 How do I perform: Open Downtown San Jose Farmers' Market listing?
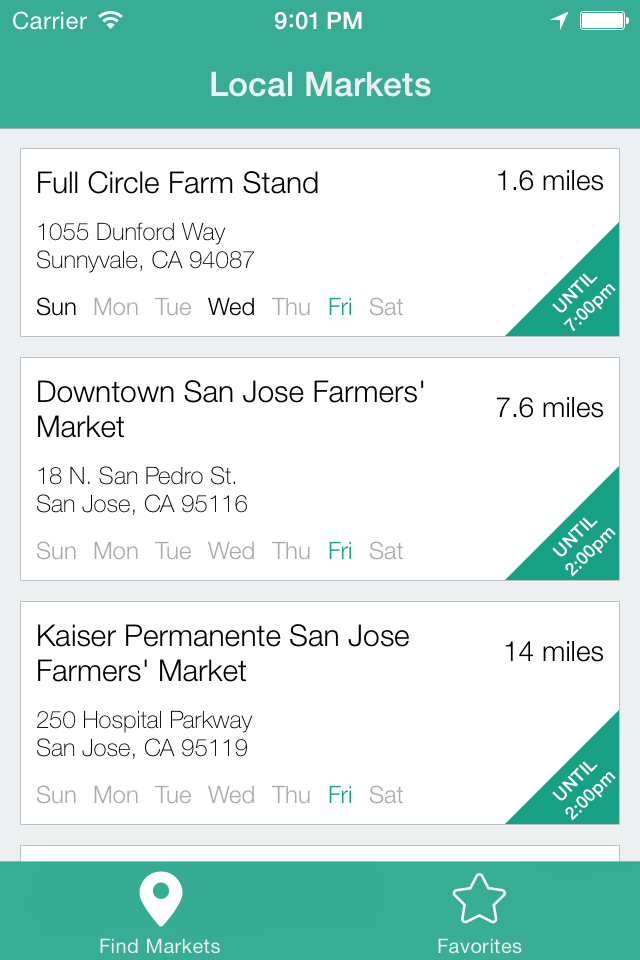[x=230, y=409]
